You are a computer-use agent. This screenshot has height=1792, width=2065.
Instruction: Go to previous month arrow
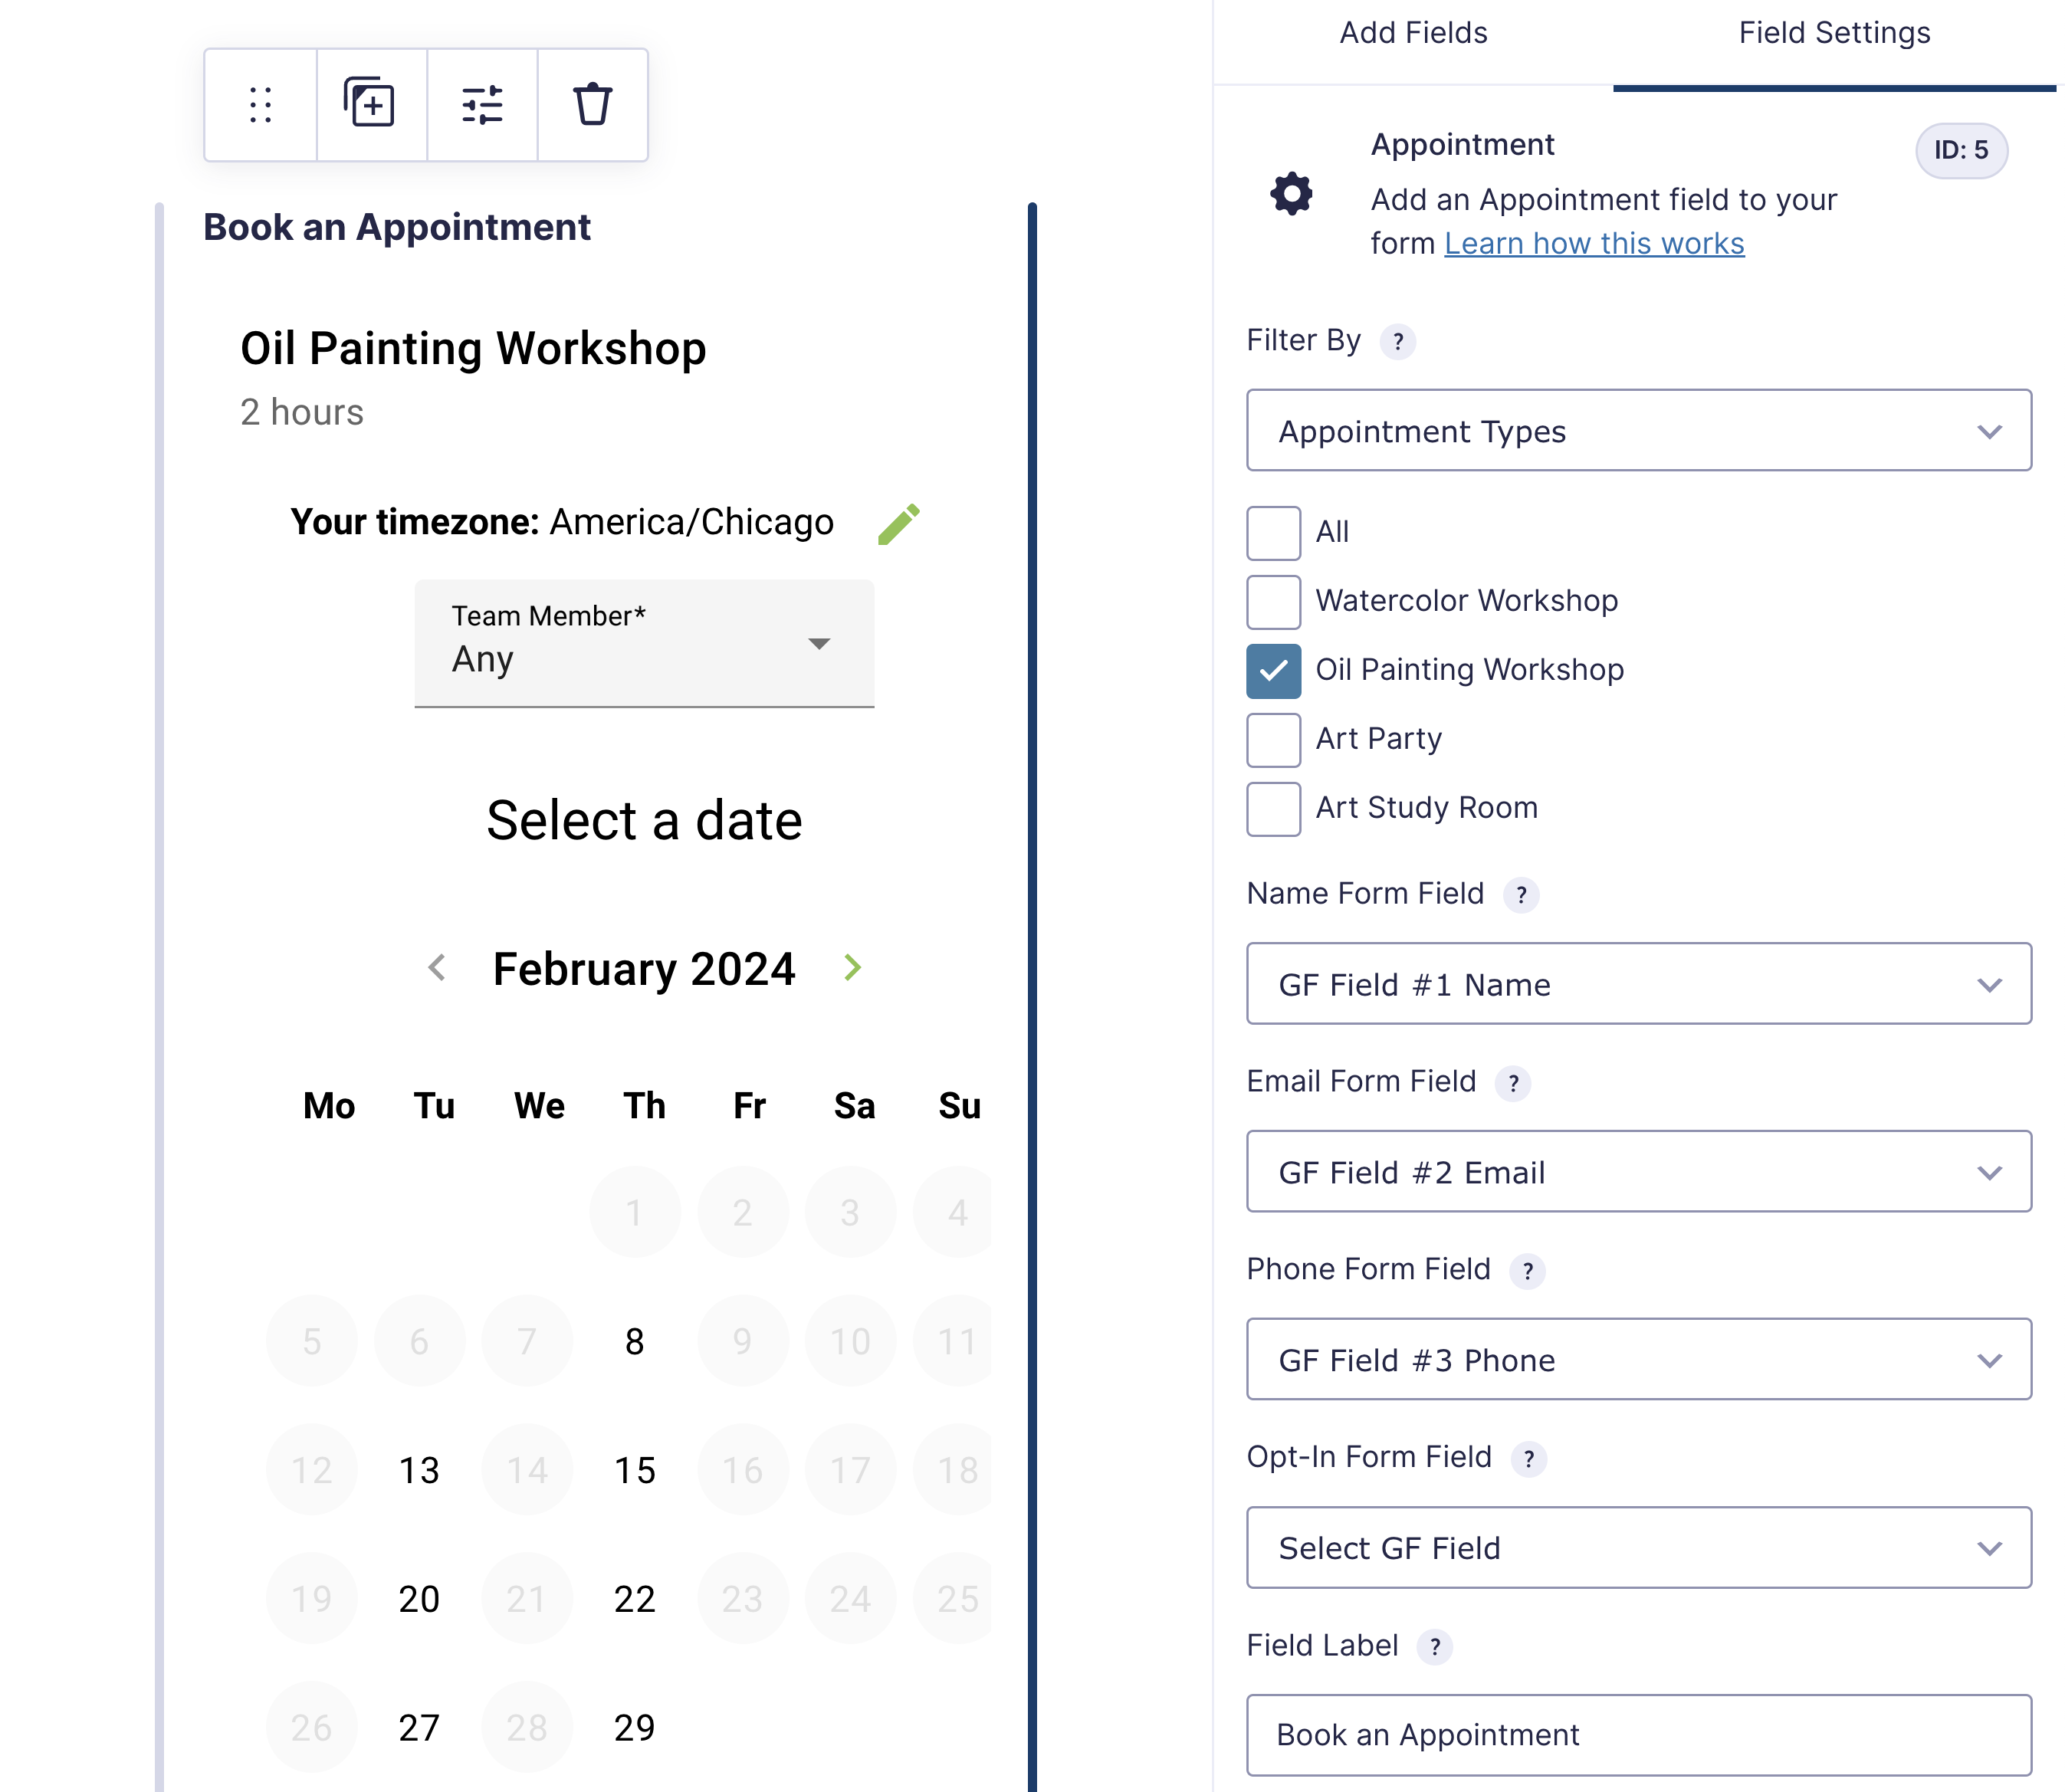437,968
